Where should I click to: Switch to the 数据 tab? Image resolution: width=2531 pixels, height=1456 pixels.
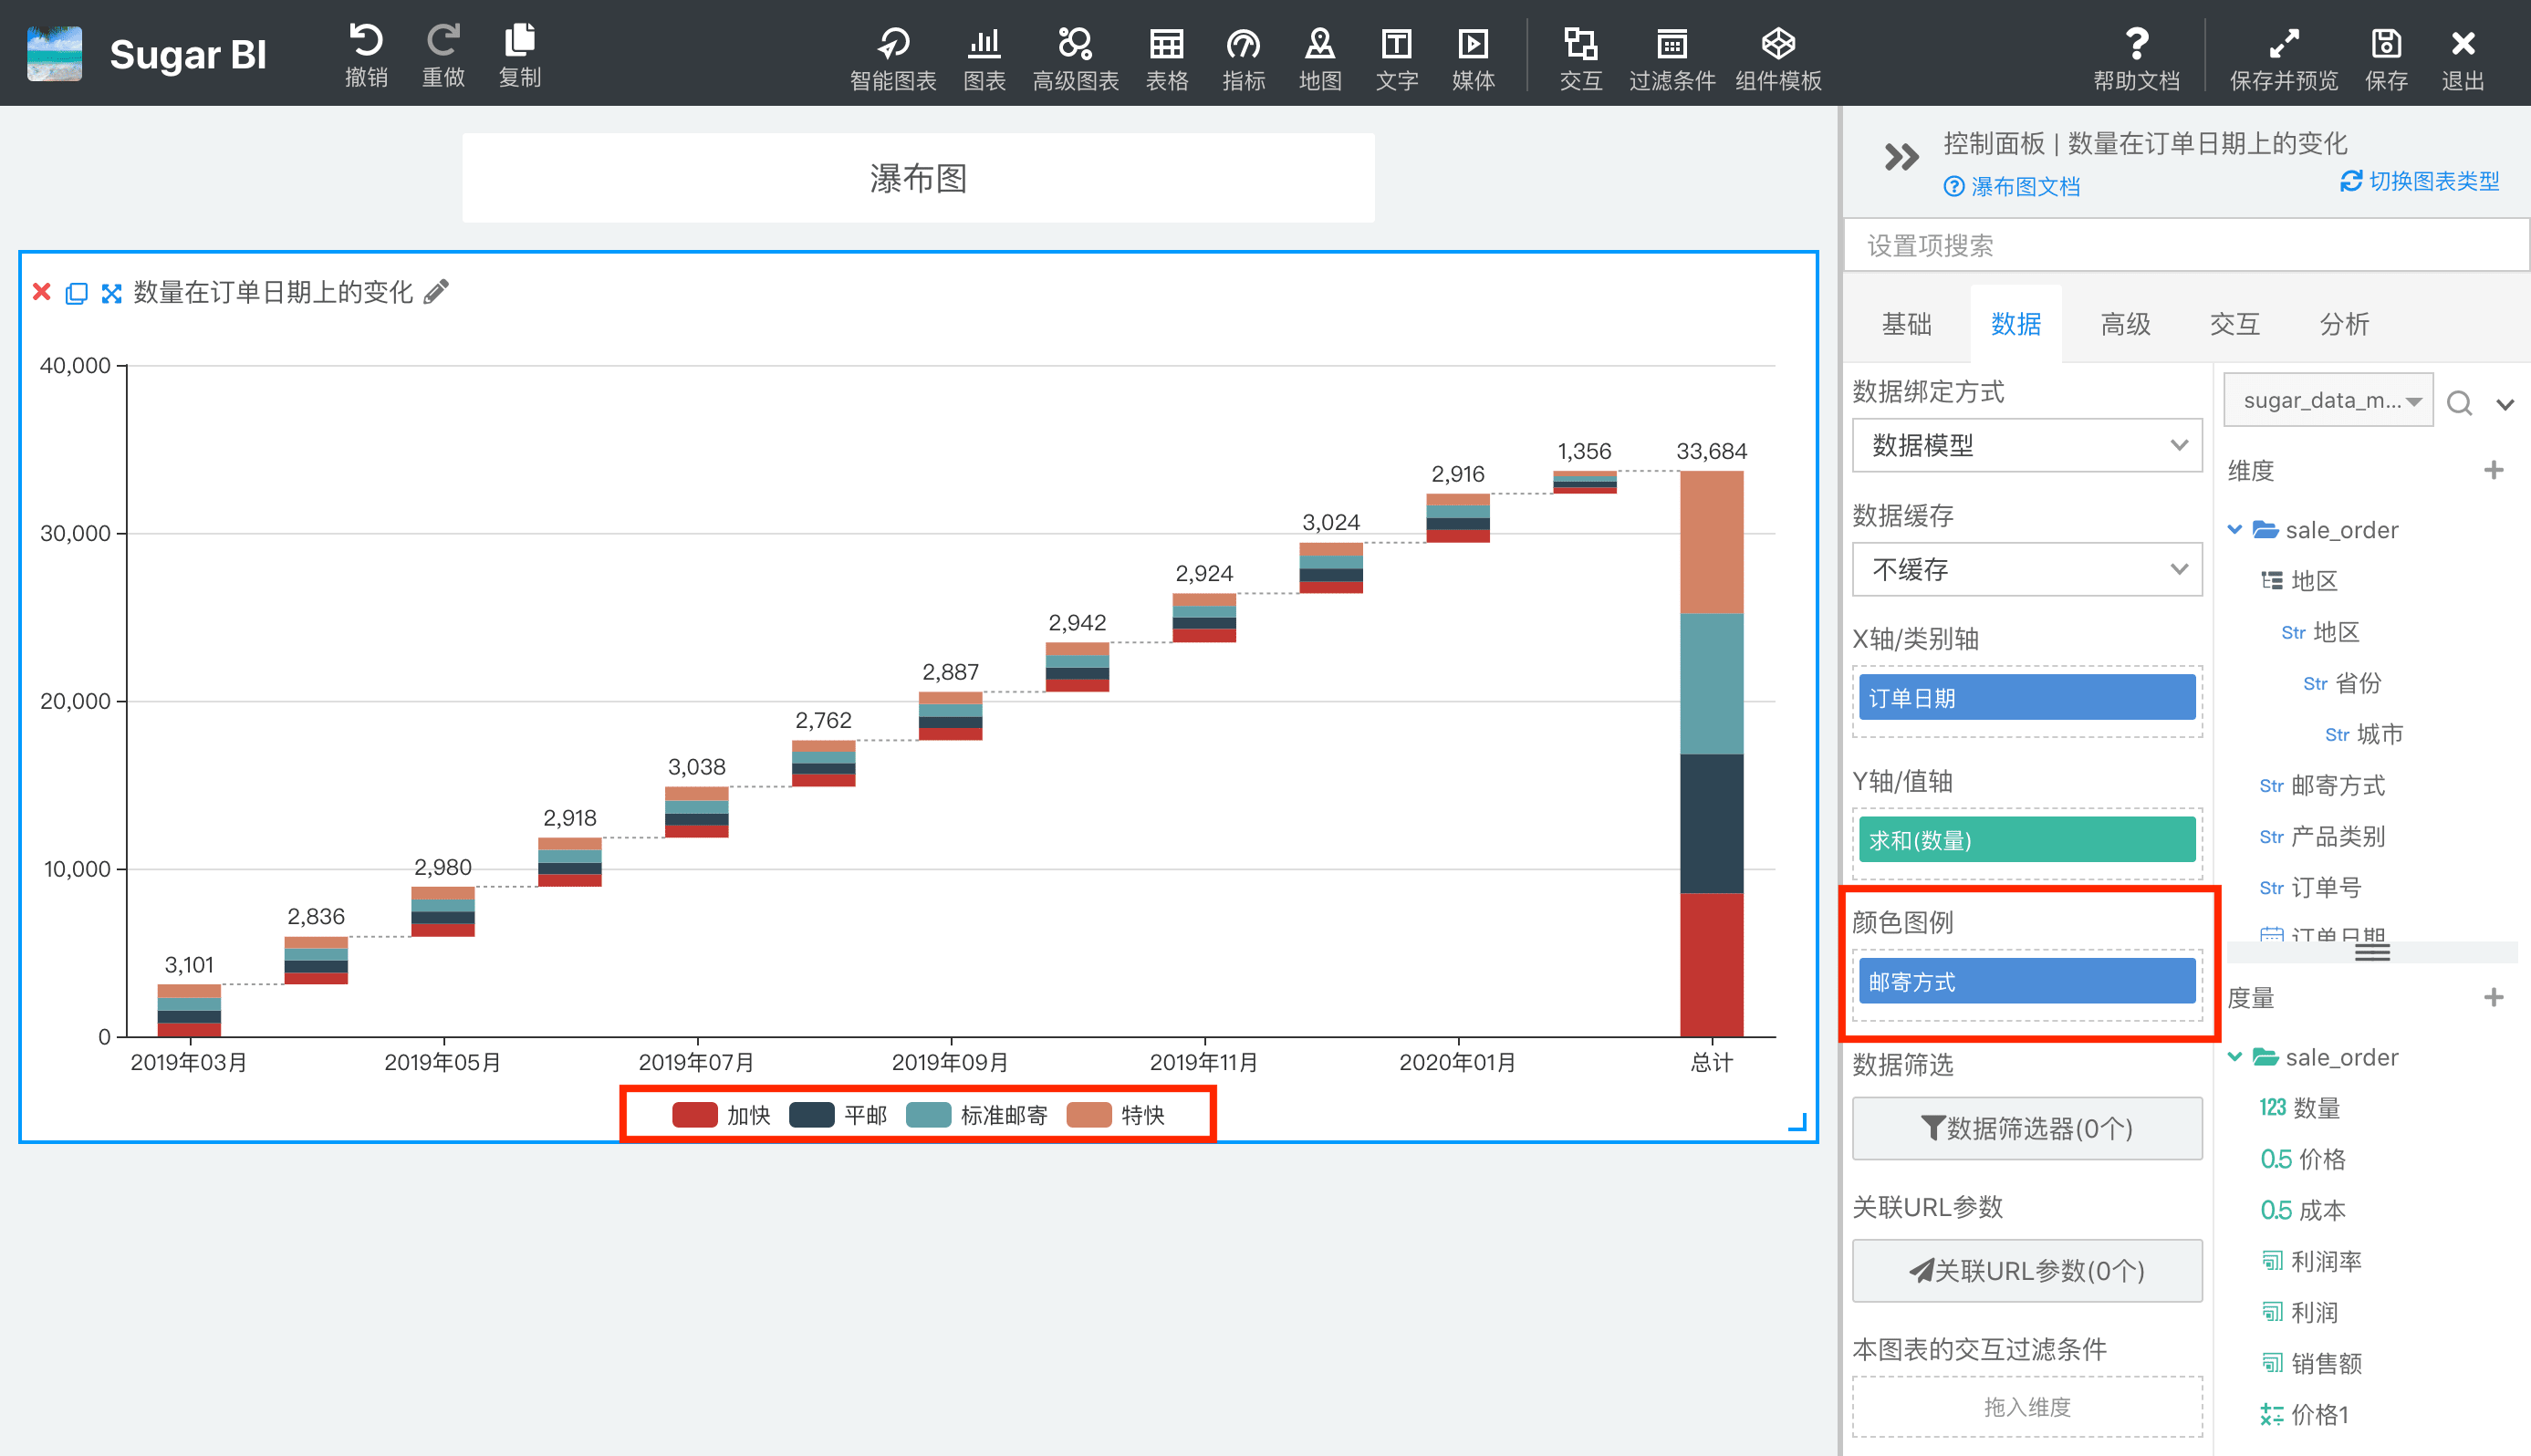pyautogui.click(x=2015, y=324)
